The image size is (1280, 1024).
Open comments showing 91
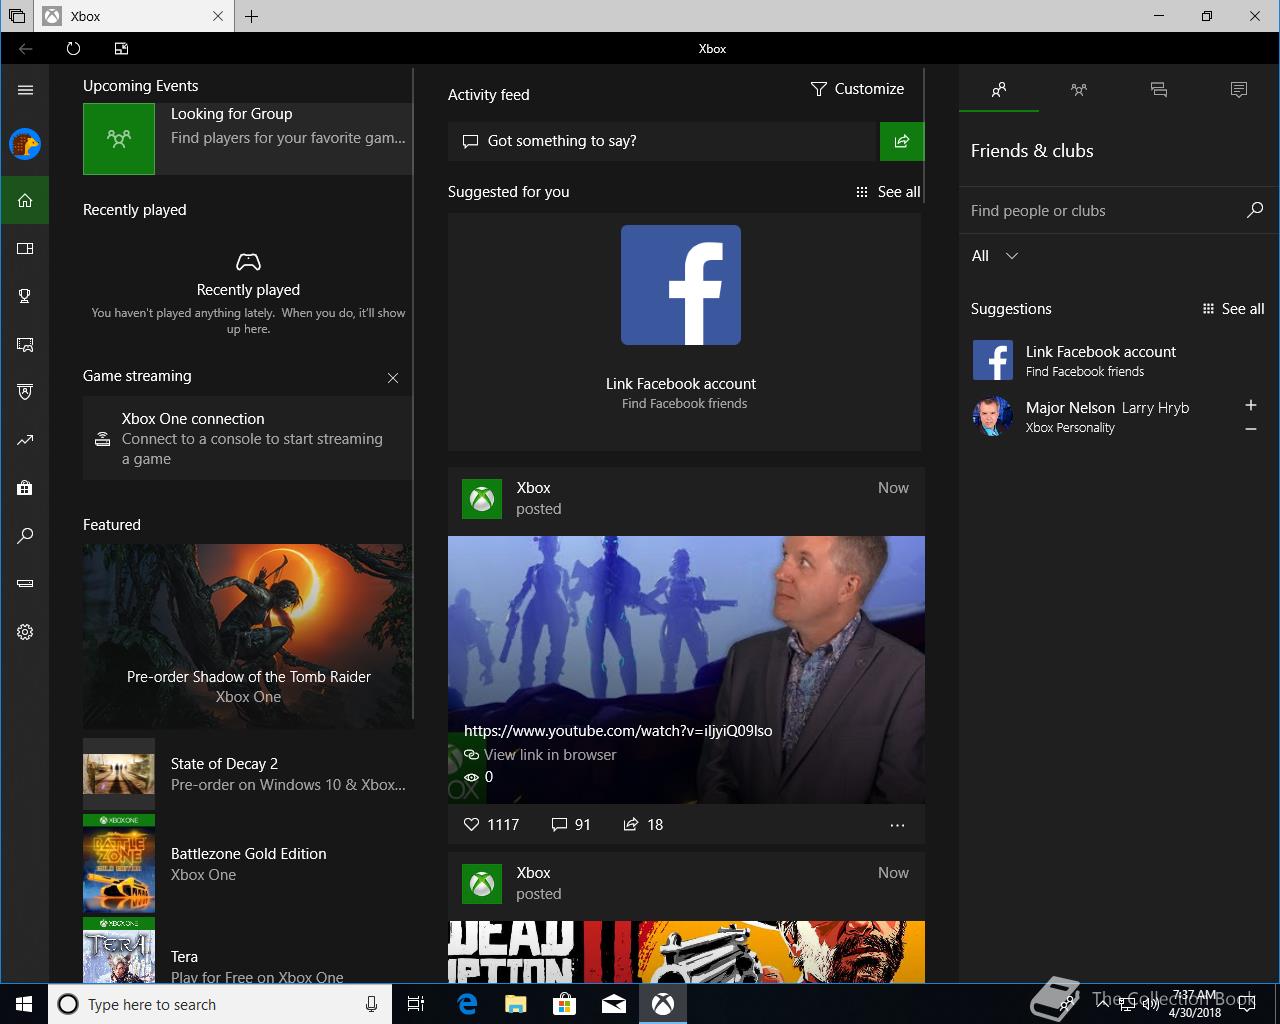point(571,825)
